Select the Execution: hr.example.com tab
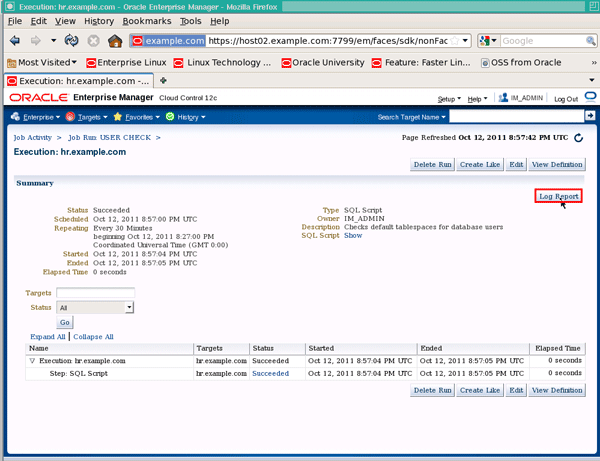Screen dimensions: 600x461 tap(79, 81)
